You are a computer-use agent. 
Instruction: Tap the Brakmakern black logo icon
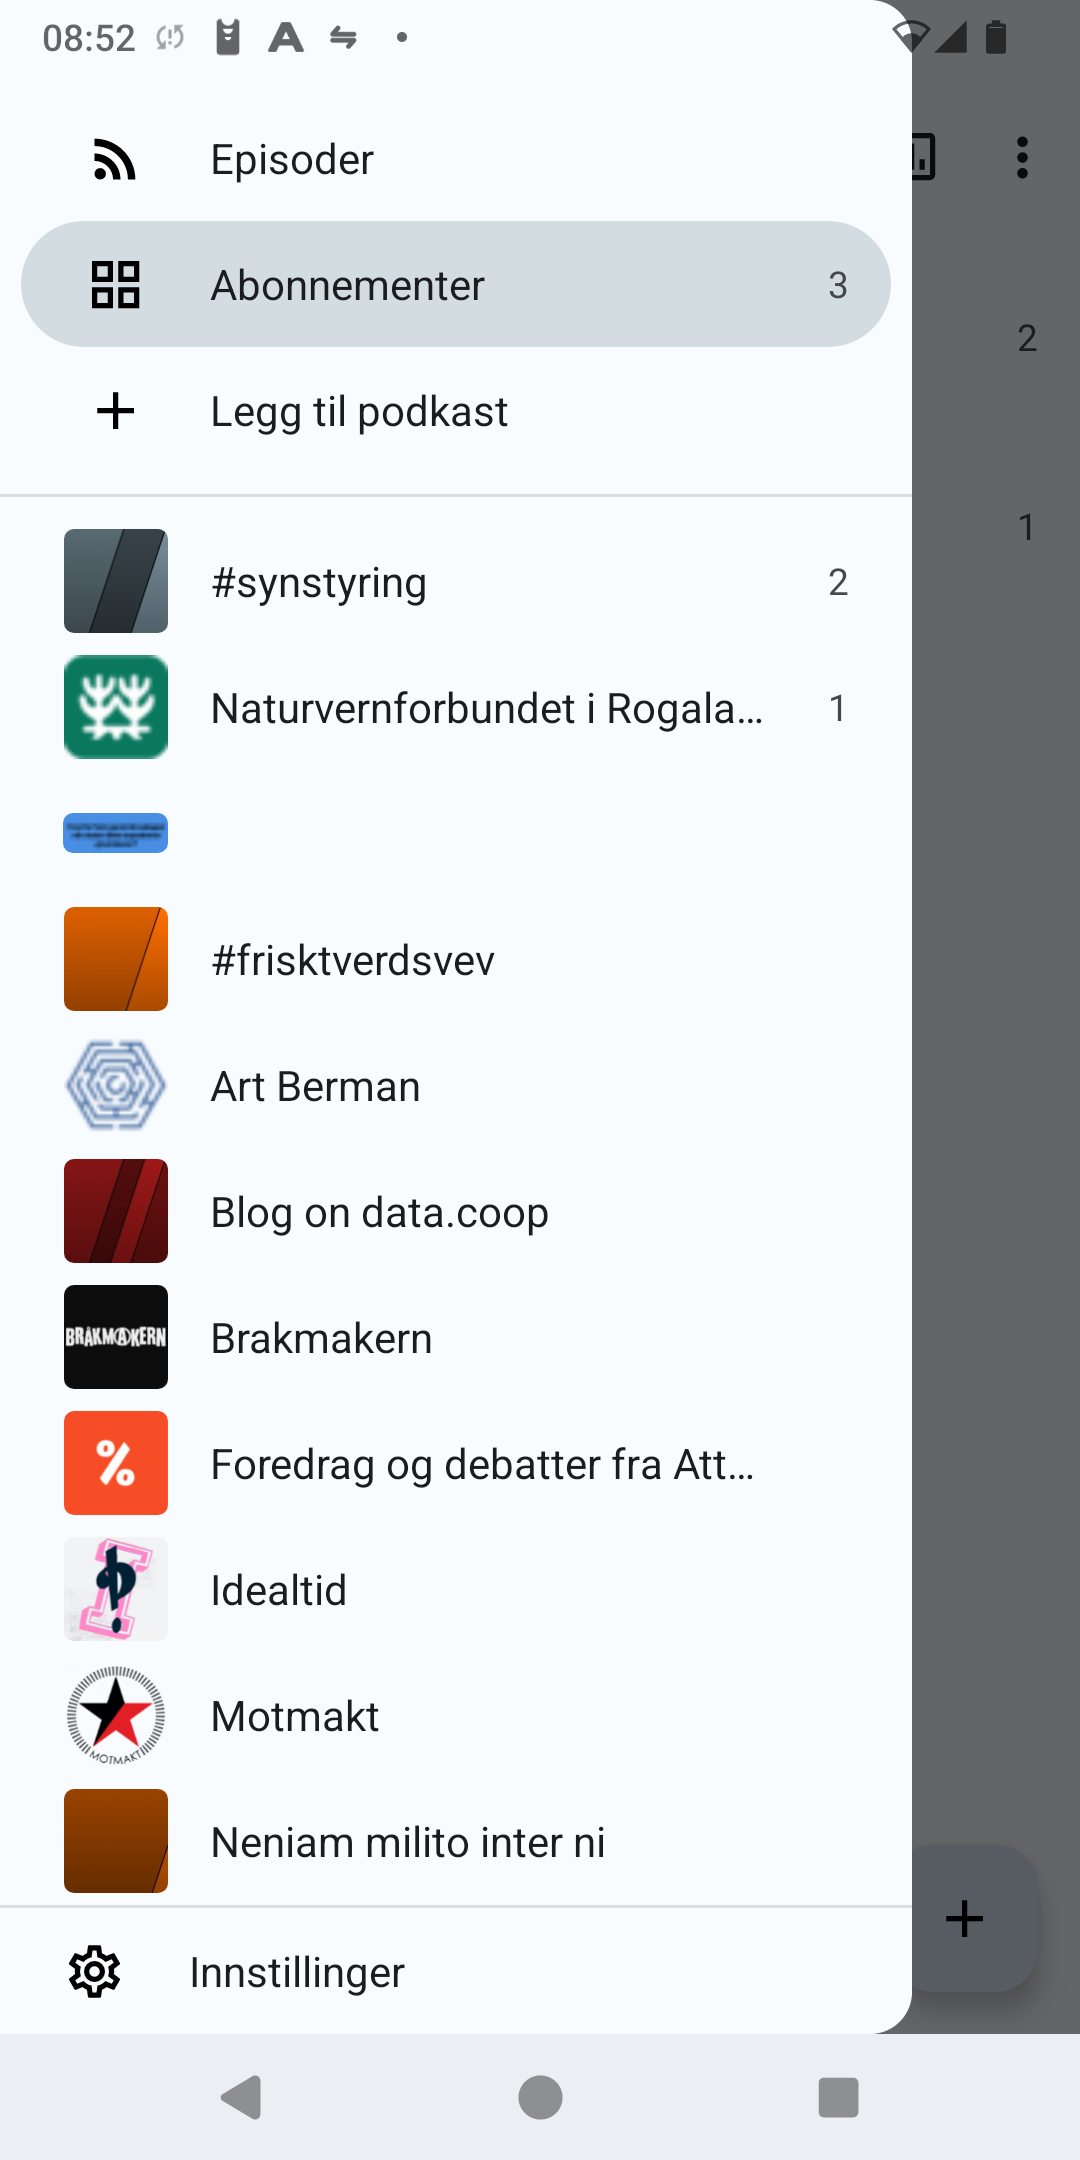tap(116, 1337)
